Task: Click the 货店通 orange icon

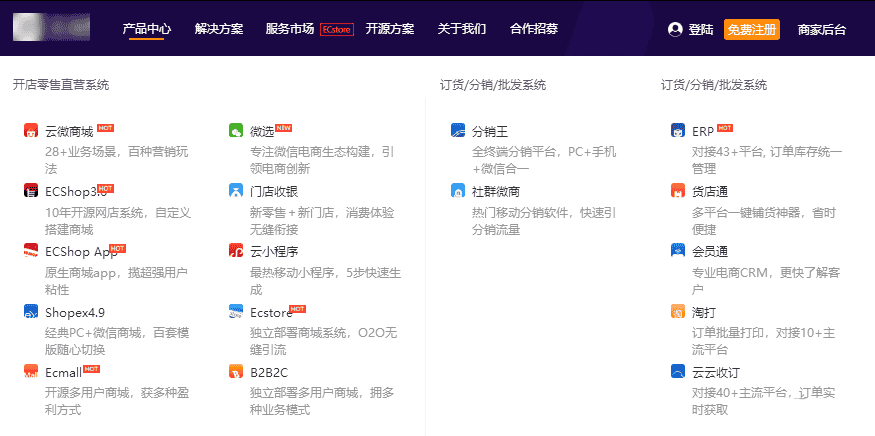Action: point(677,190)
